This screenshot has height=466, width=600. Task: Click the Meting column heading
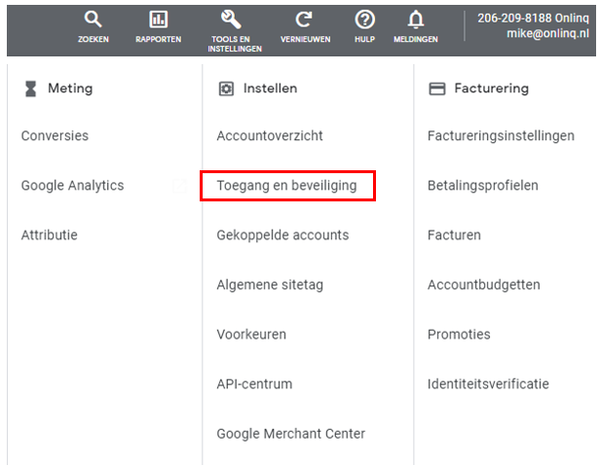point(70,89)
